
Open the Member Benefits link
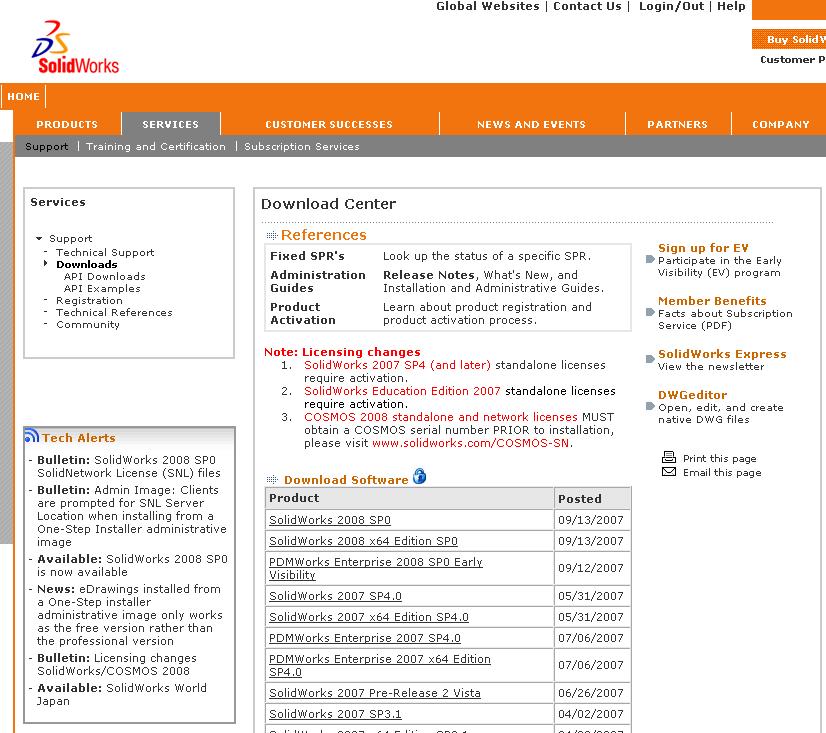(712, 301)
